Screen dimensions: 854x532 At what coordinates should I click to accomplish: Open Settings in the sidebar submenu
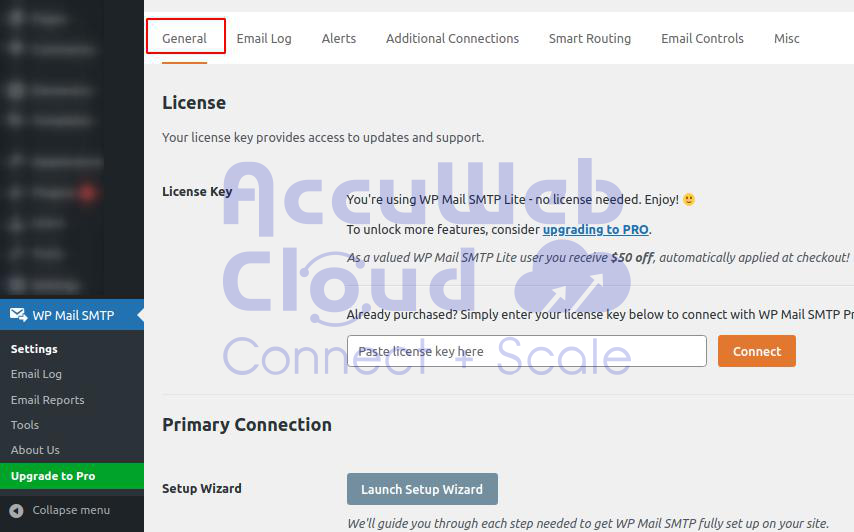coord(34,349)
